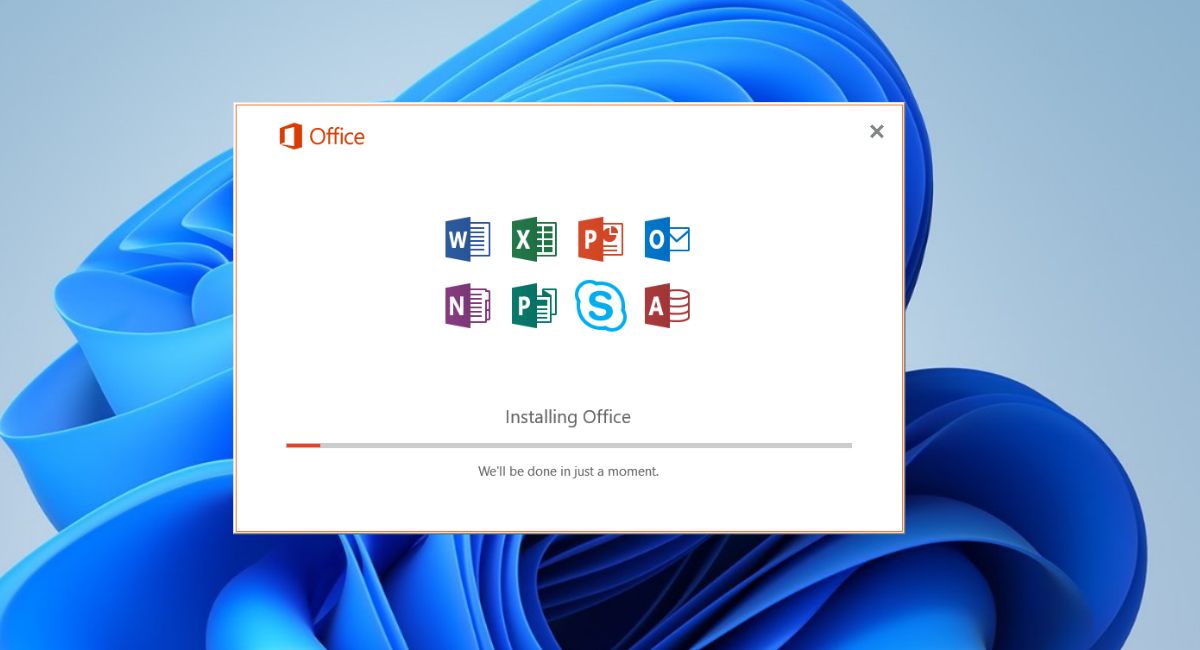Click the purple OneNote icon
The height and width of the screenshot is (650, 1200).
tap(467, 306)
